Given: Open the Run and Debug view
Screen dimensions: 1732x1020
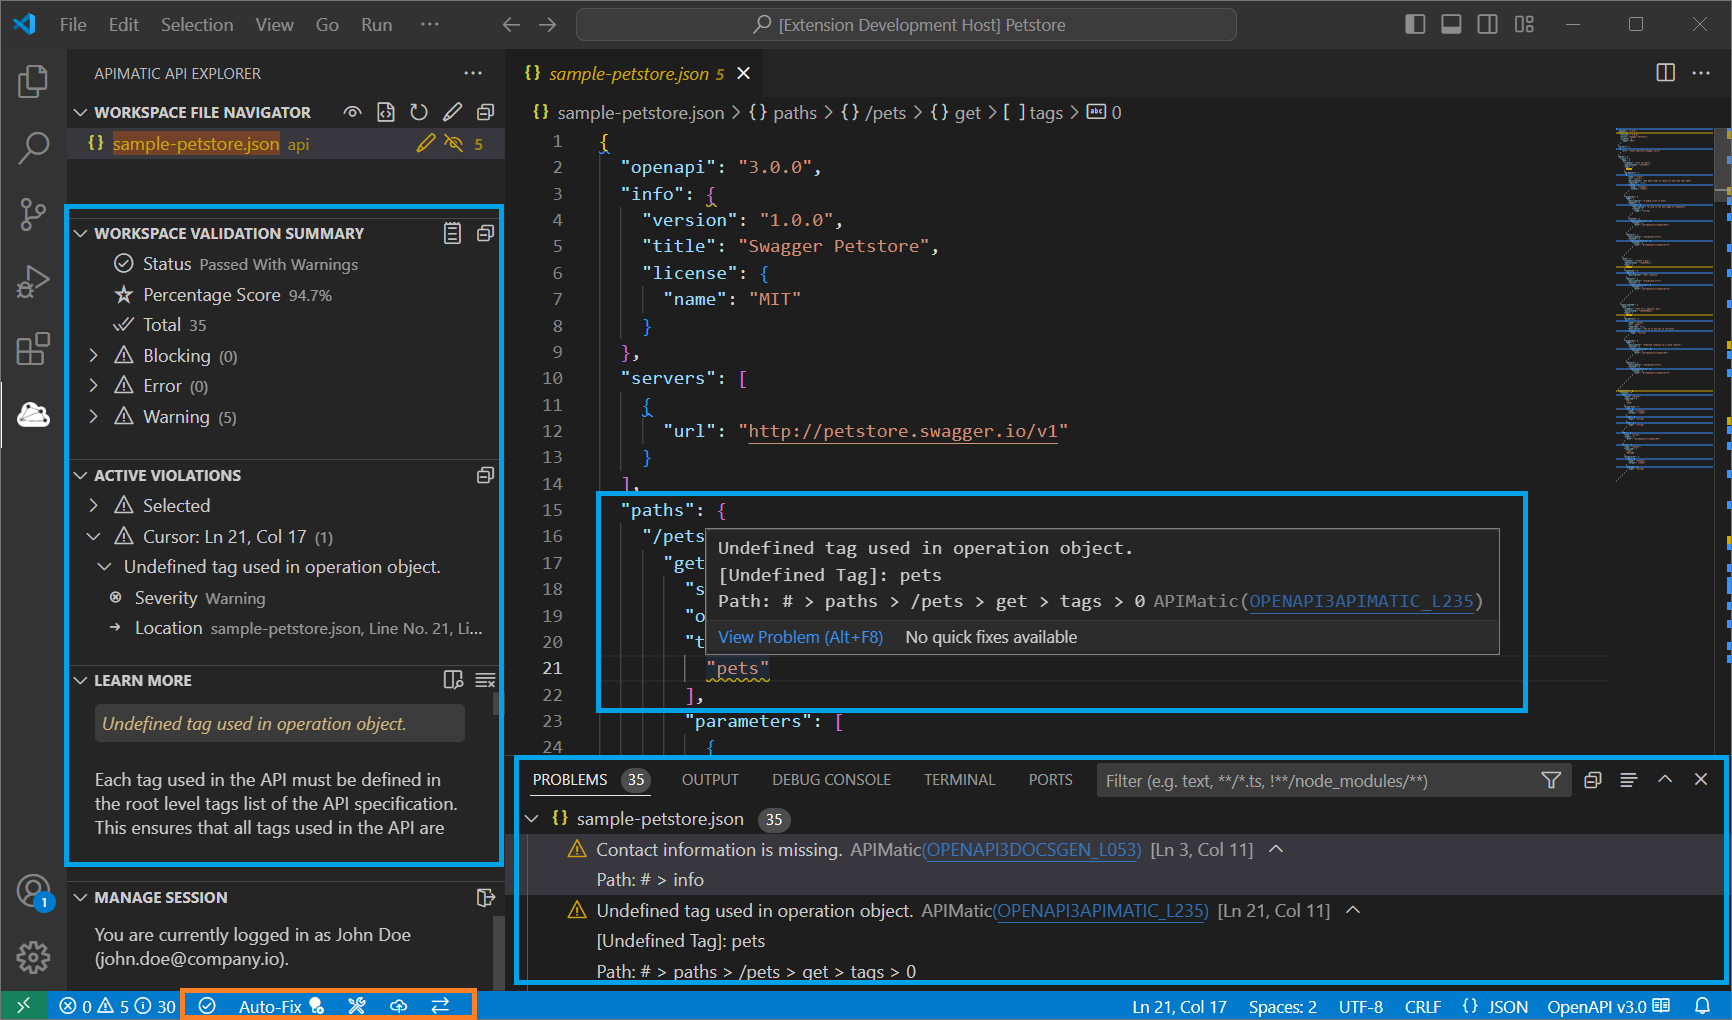Looking at the screenshot, I should (33, 282).
